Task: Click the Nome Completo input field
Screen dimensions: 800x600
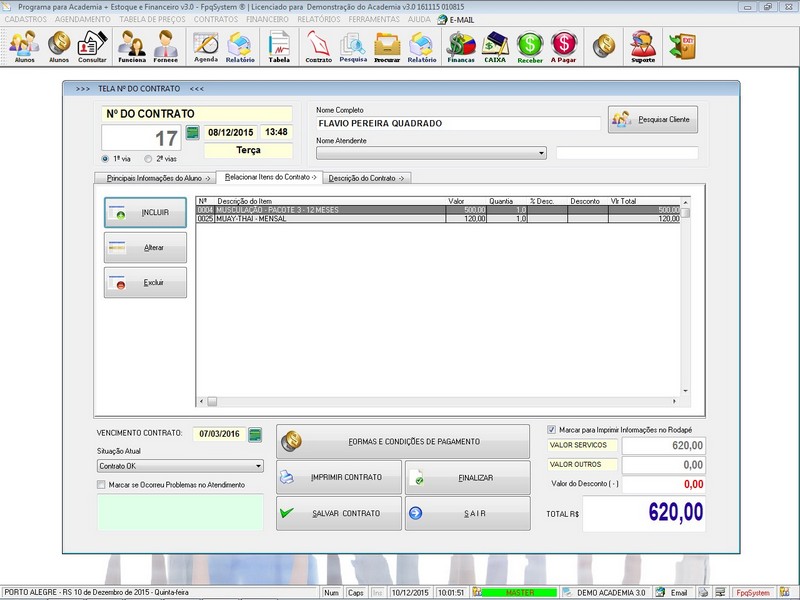Action: [458, 123]
